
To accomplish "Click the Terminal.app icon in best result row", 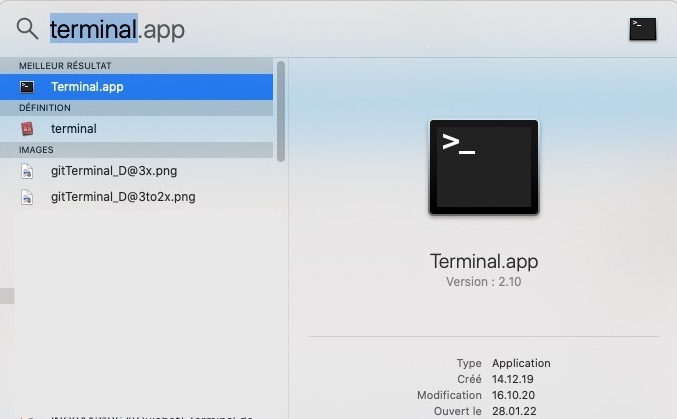I will point(28,87).
